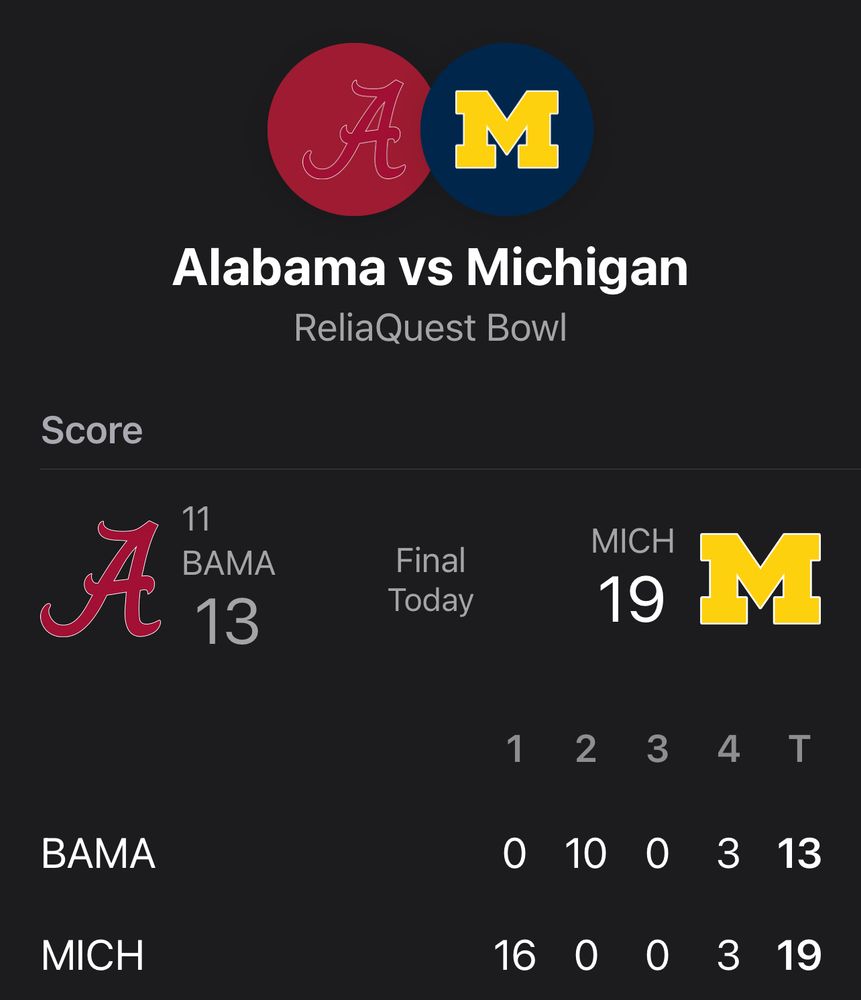Select the MICH abbreviation above score 19
The width and height of the screenshot is (861, 1000).
point(633,542)
